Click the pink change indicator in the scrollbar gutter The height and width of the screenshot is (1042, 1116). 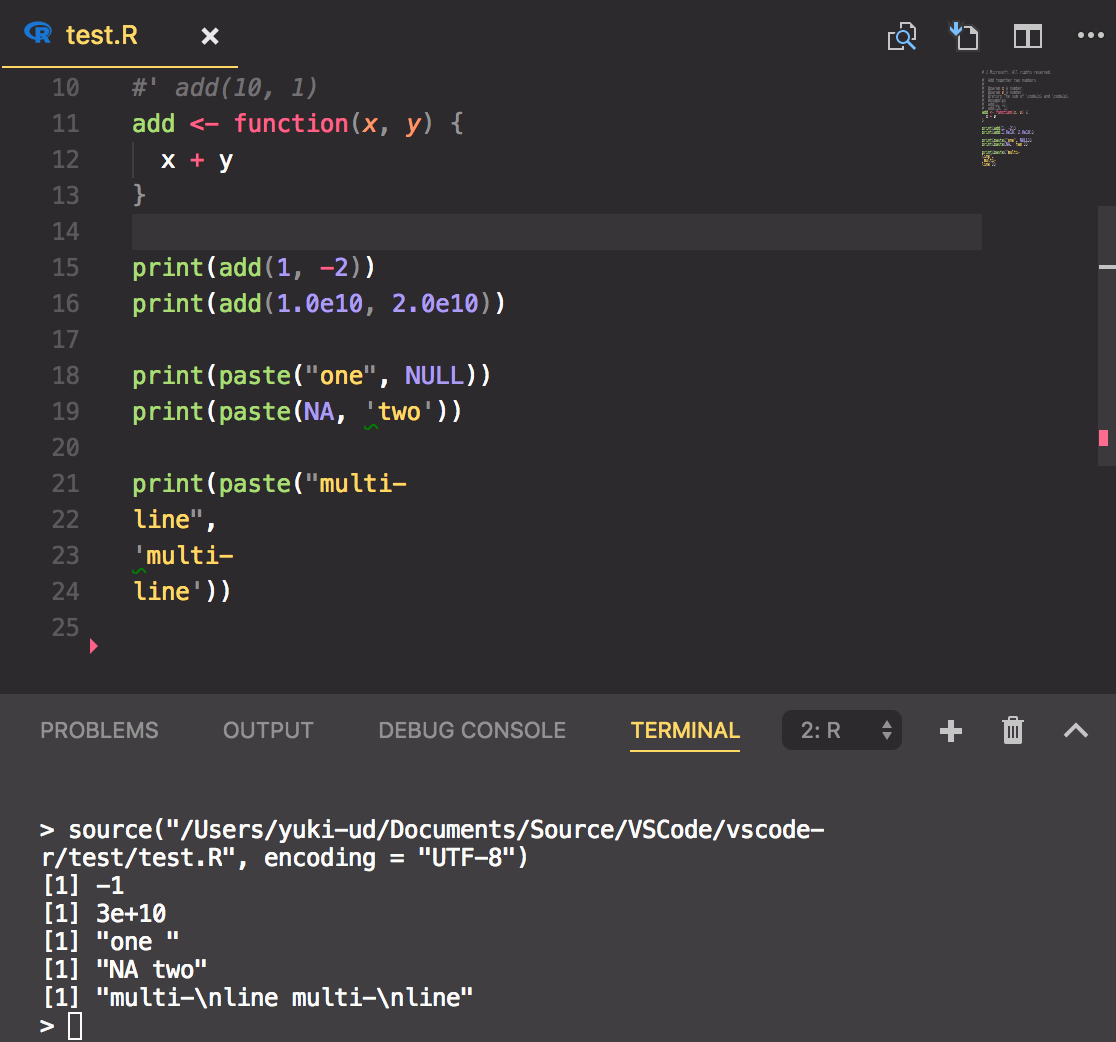(1102, 436)
